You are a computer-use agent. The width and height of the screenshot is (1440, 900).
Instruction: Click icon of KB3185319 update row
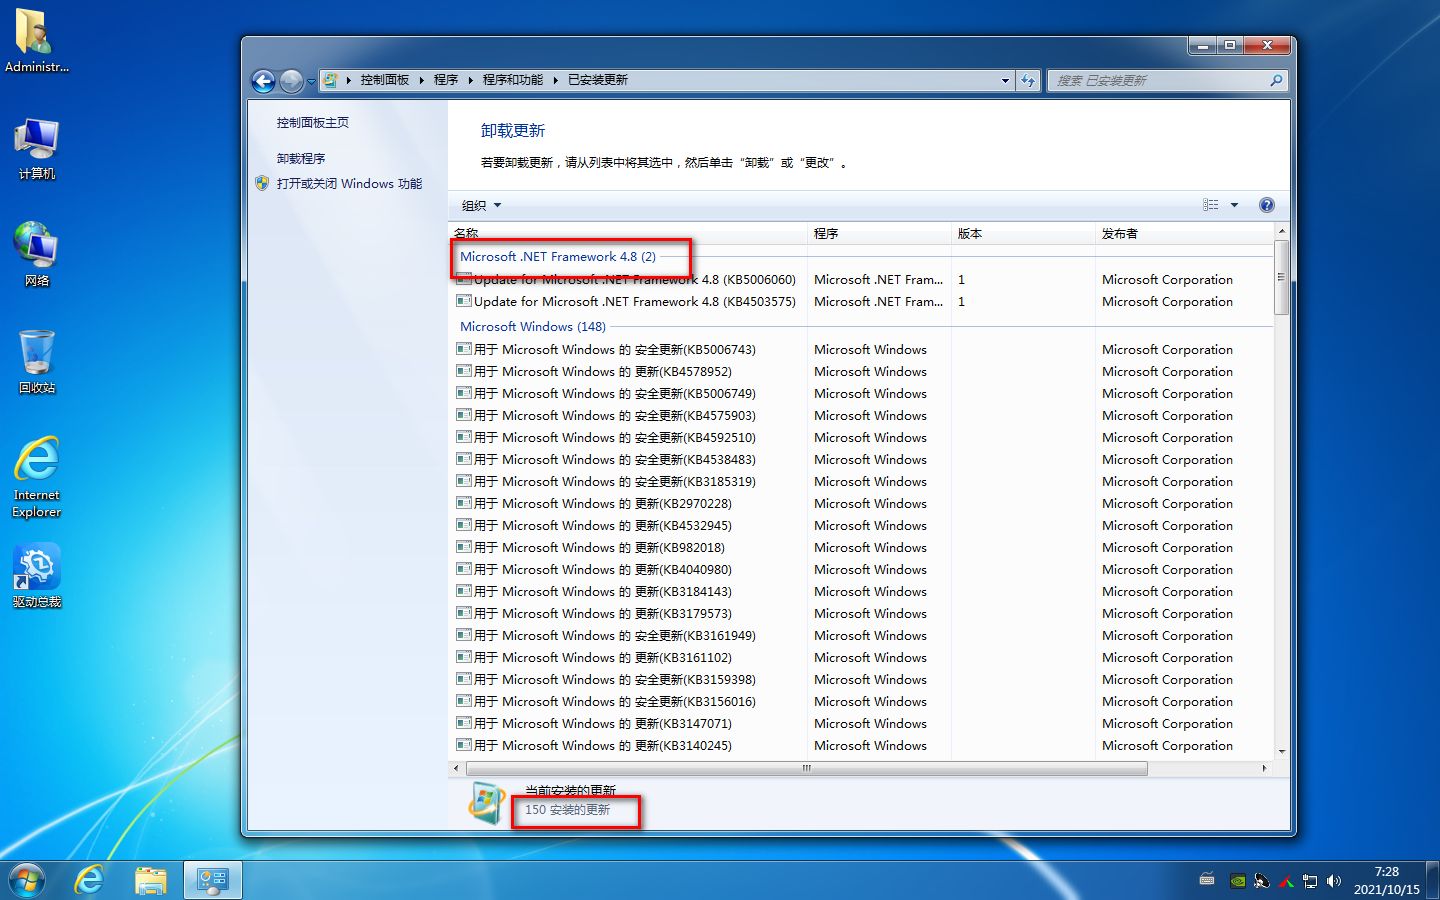click(464, 481)
